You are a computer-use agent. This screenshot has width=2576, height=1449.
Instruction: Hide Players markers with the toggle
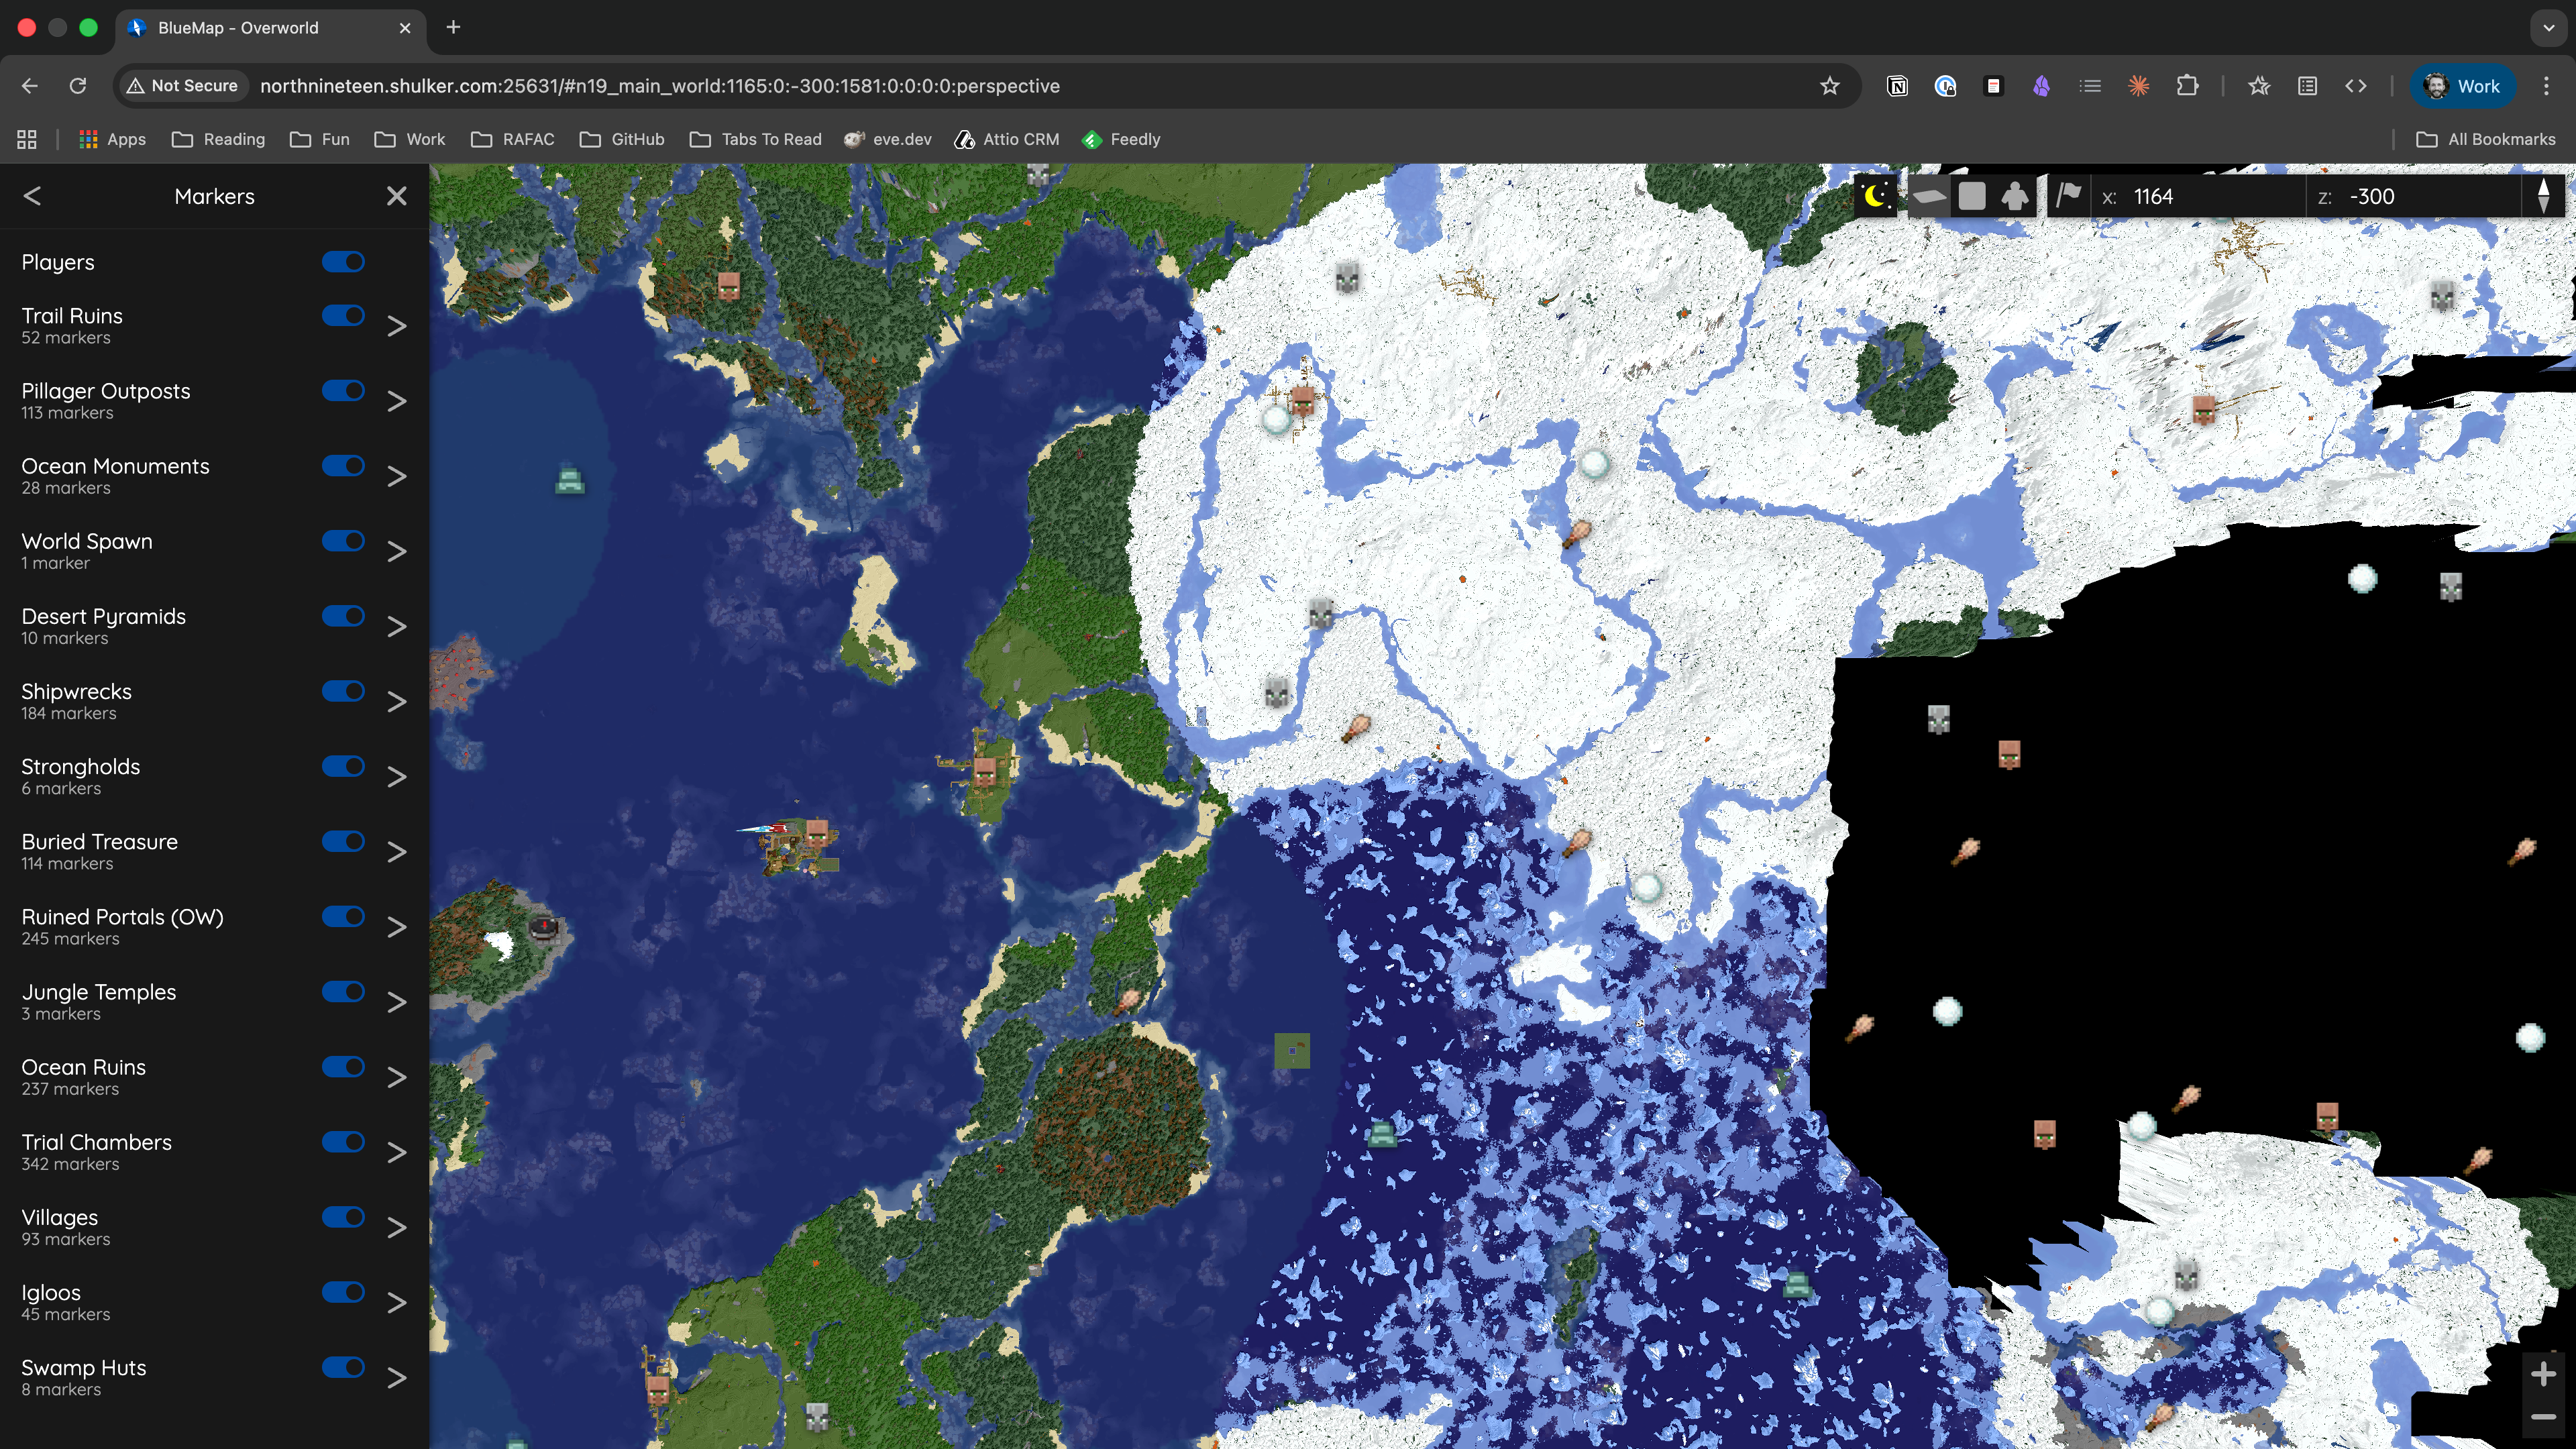point(343,261)
